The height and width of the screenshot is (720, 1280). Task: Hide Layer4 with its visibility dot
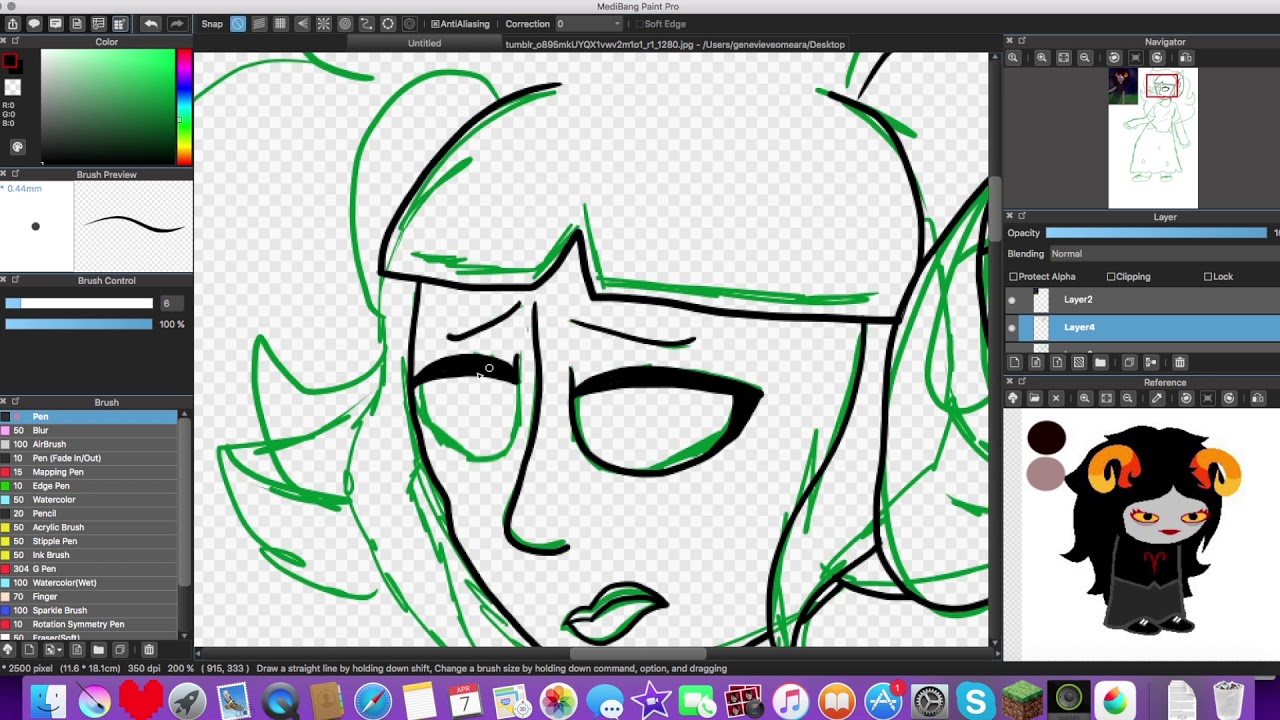point(1012,328)
